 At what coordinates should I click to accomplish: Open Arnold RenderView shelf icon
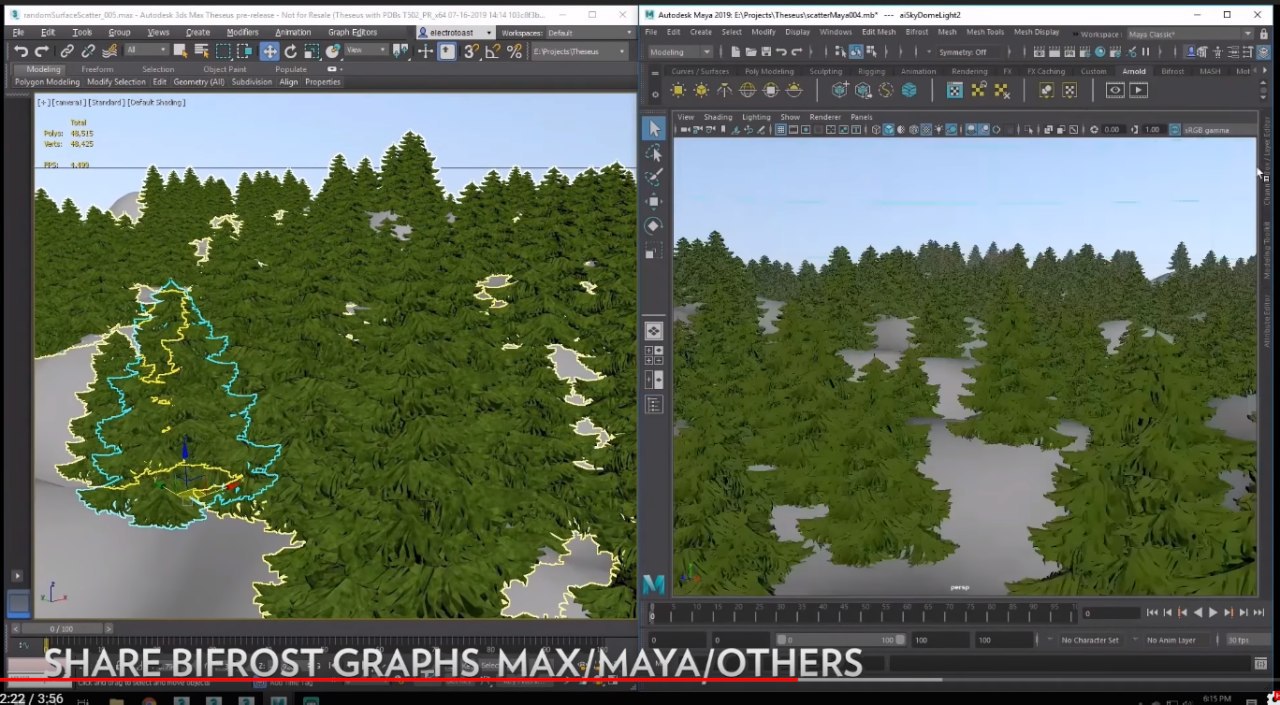click(x=1115, y=90)
